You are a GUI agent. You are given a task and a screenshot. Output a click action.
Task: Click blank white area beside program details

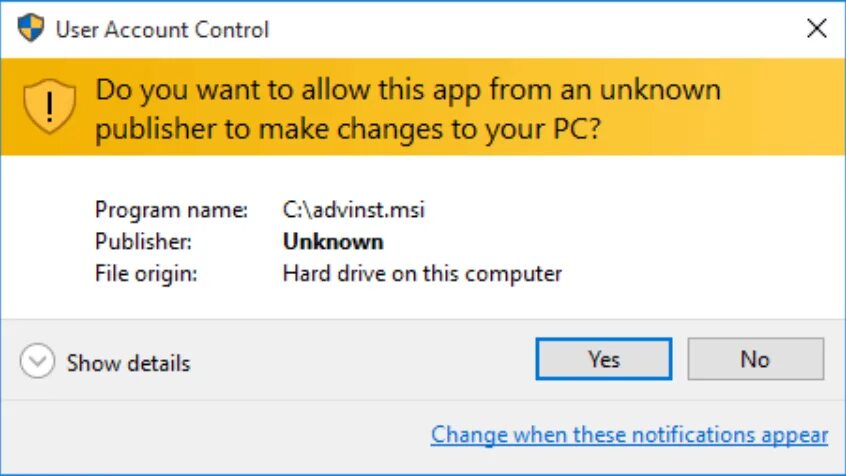[700, 240]
